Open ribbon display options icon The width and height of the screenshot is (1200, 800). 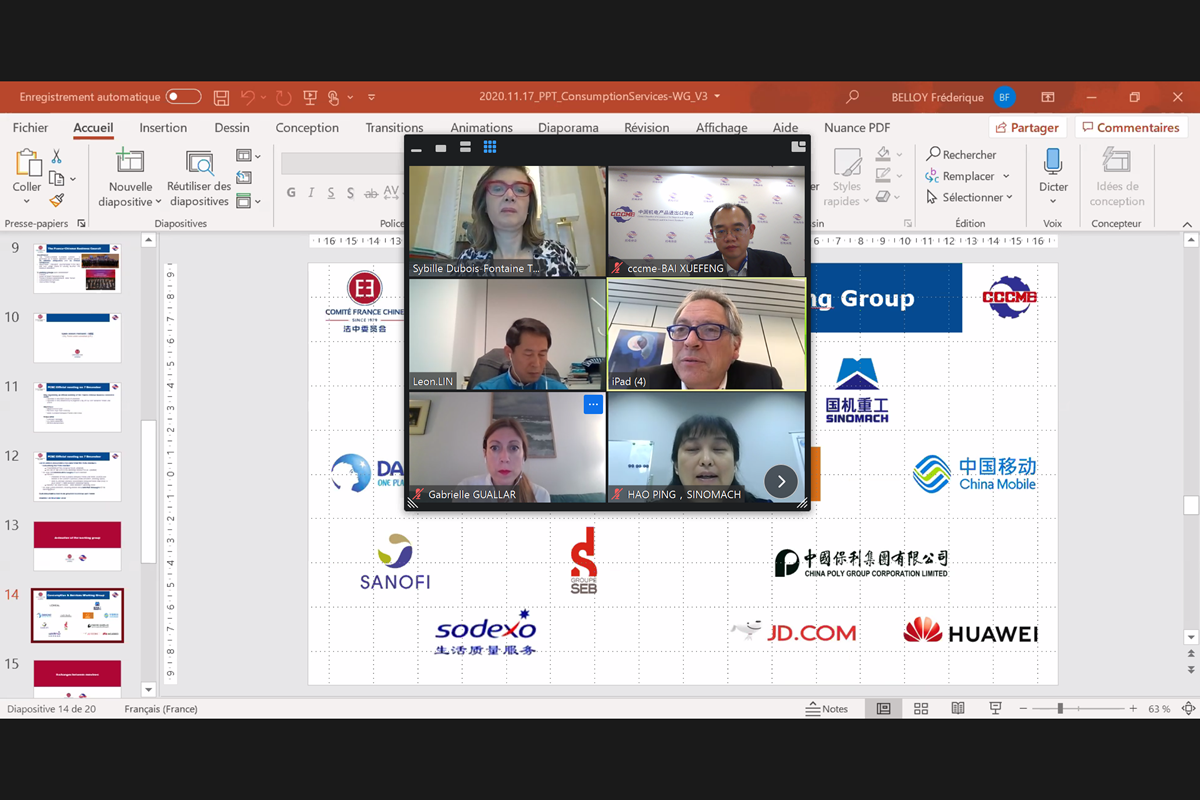[x=1048, y=97]
